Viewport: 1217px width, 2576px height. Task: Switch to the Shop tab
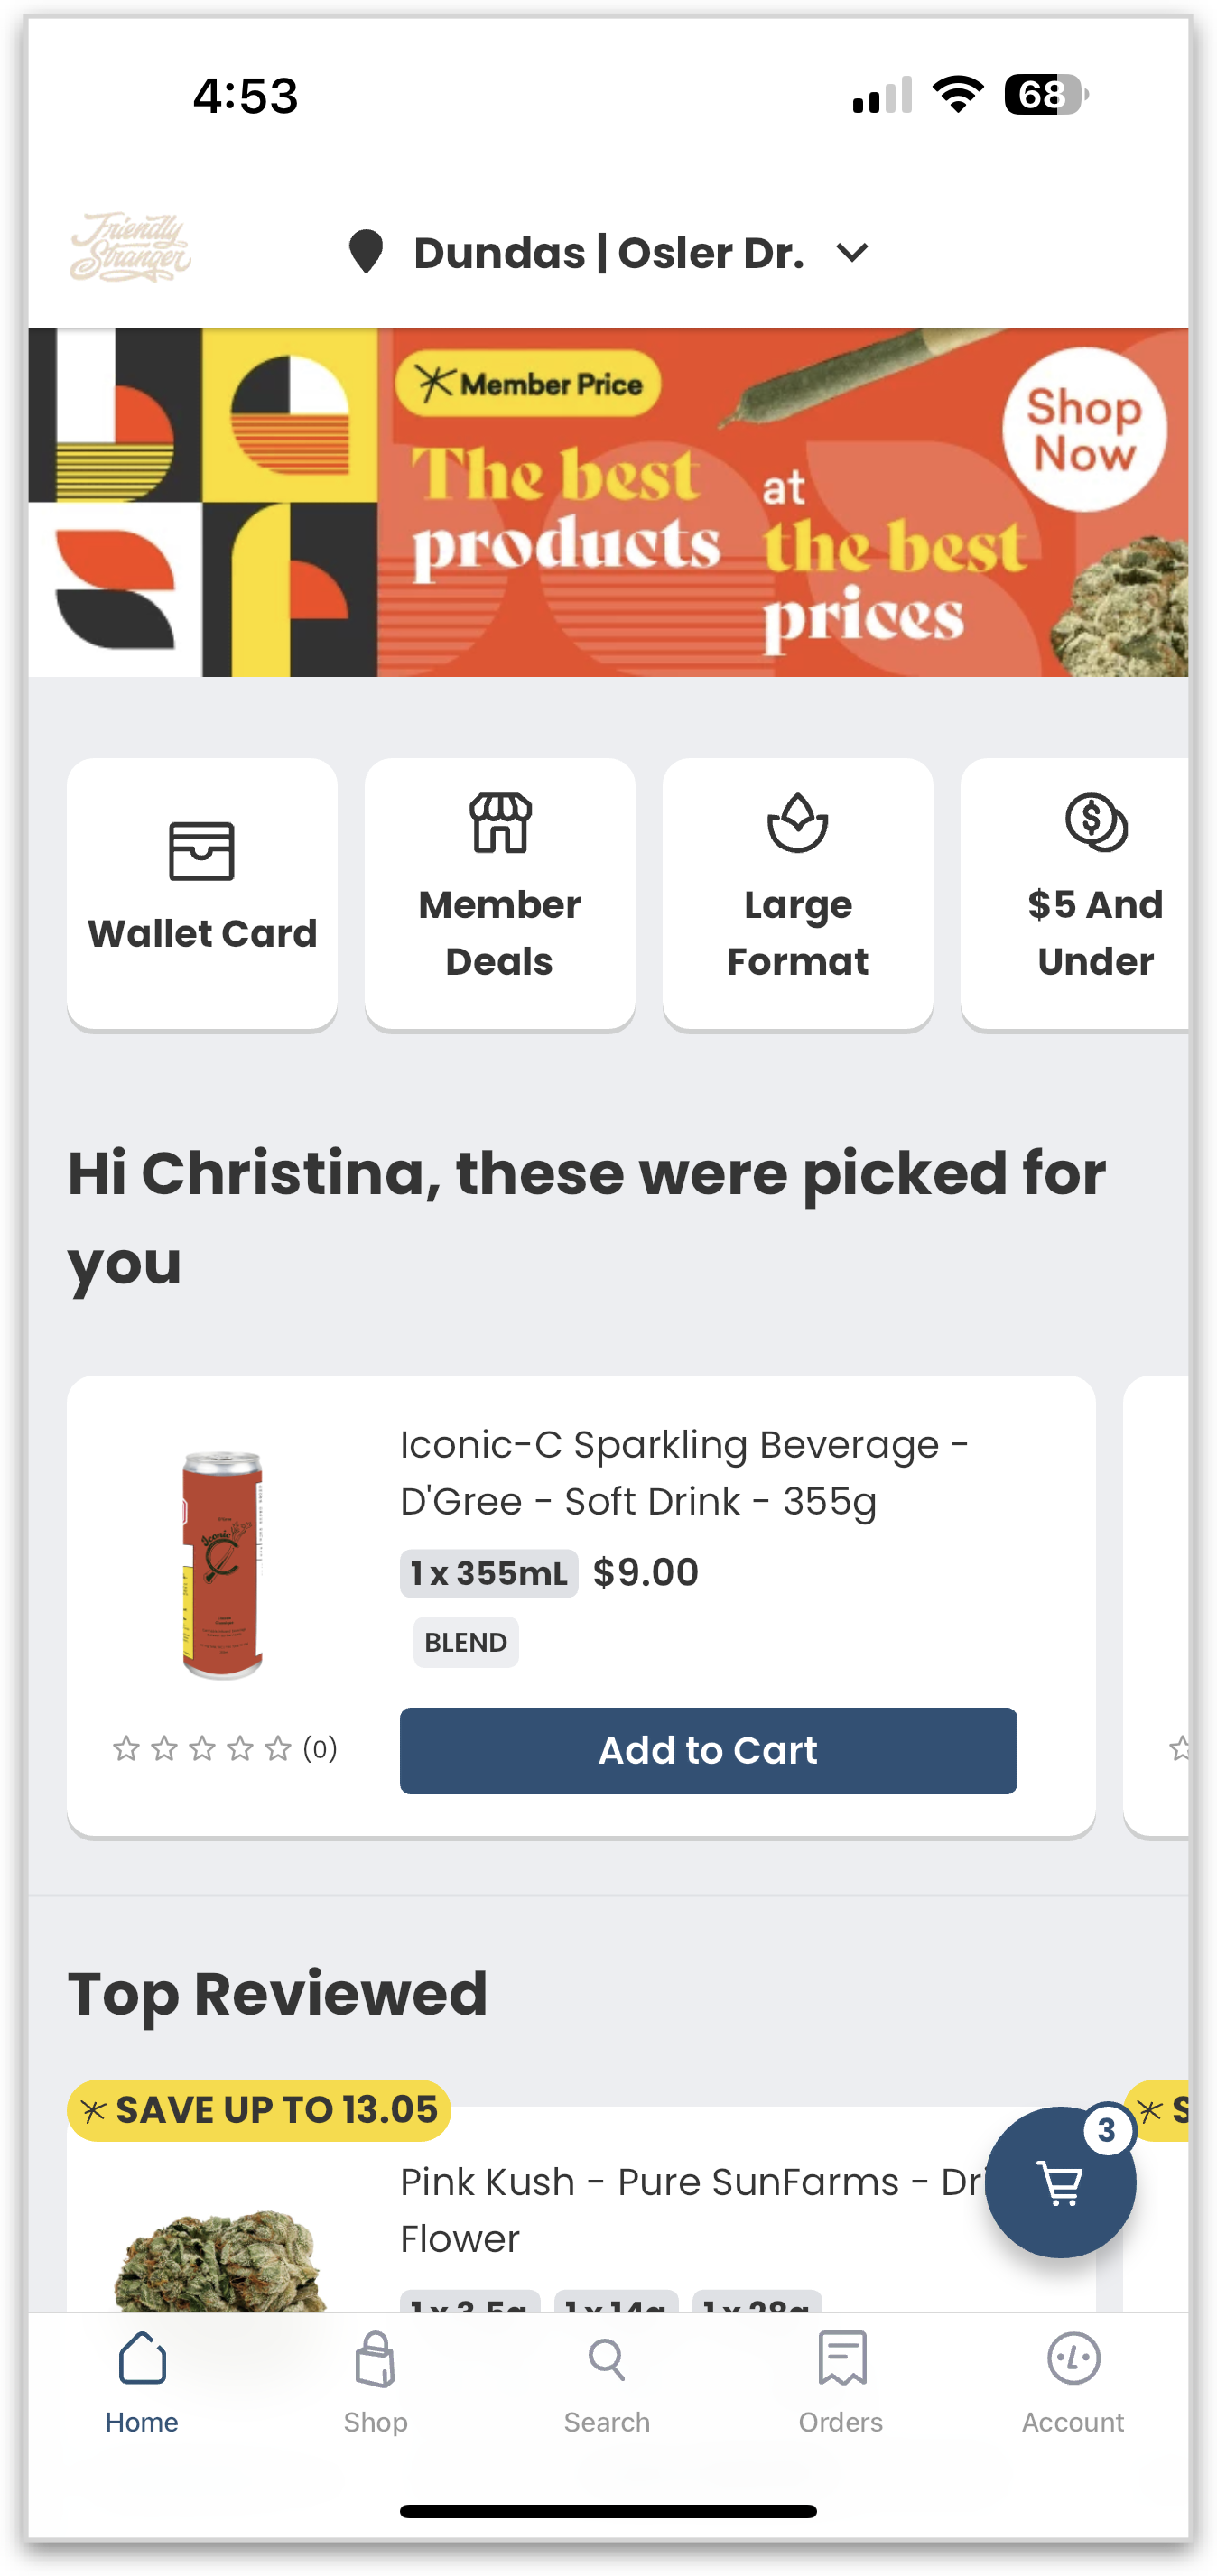coord(375,2381)
